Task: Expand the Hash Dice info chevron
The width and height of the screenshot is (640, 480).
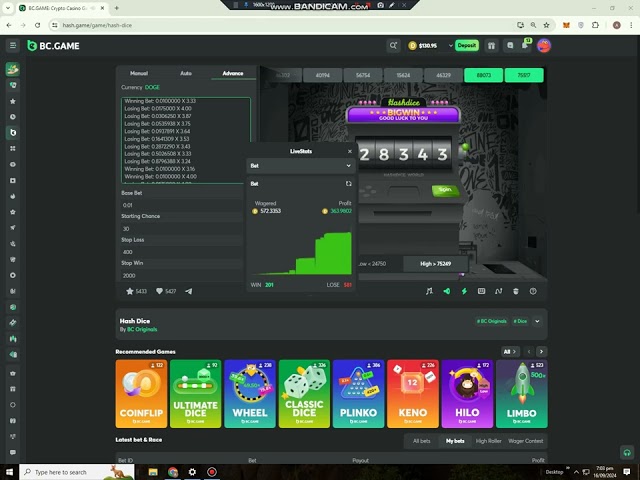Action: click(537, 321)
